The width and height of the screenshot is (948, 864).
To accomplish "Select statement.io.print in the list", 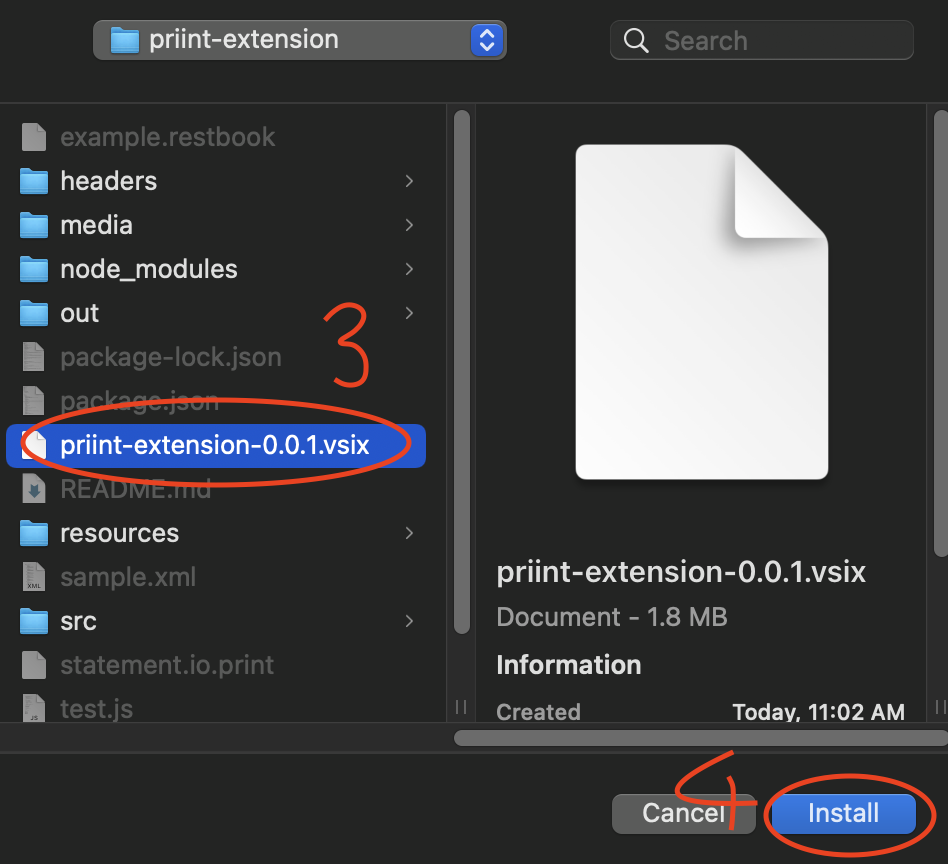I will [216, 665].
